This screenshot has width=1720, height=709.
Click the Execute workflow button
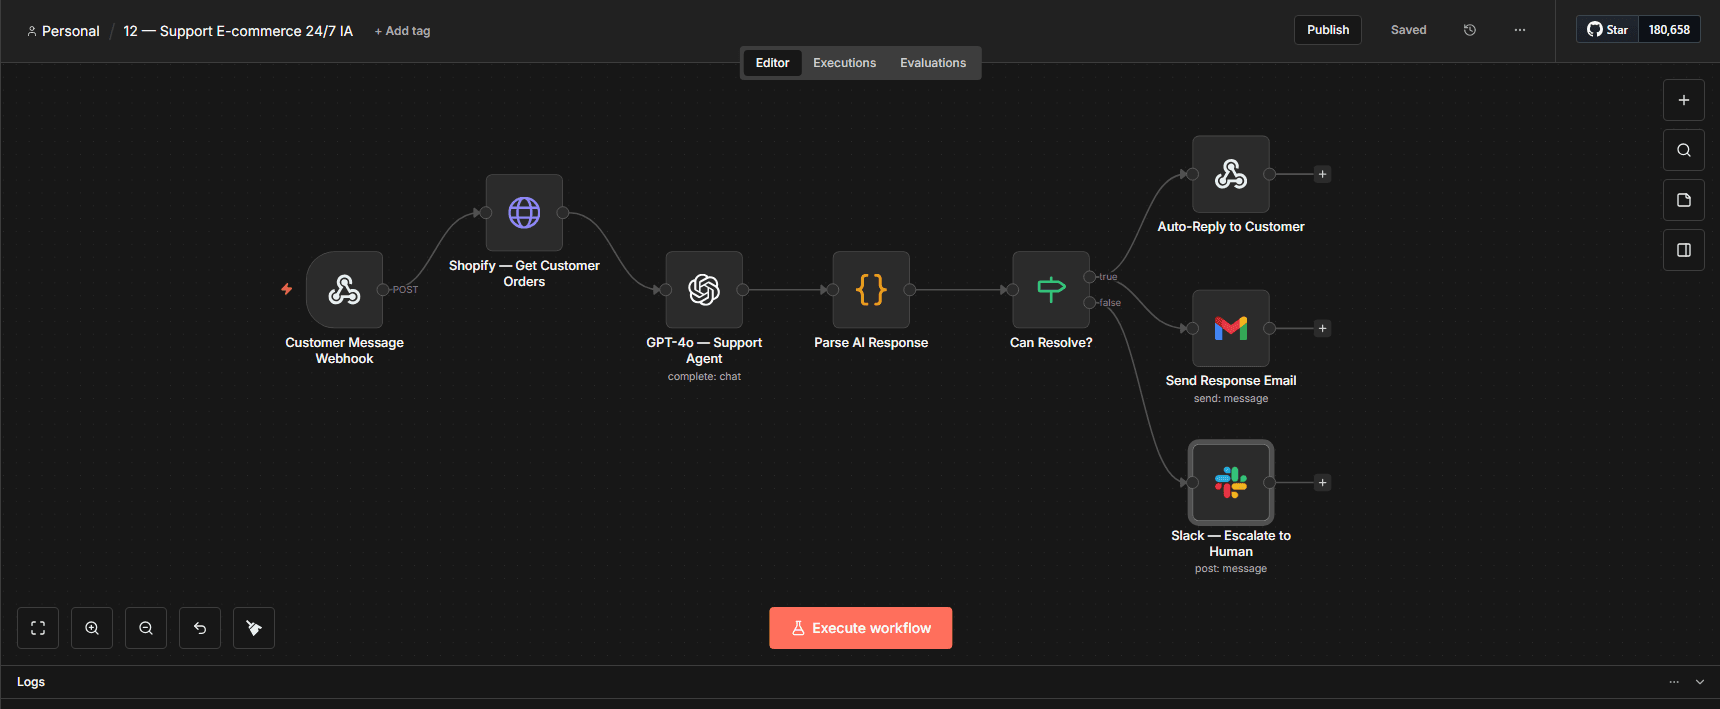pyautogui.click(x=861, y=628)
